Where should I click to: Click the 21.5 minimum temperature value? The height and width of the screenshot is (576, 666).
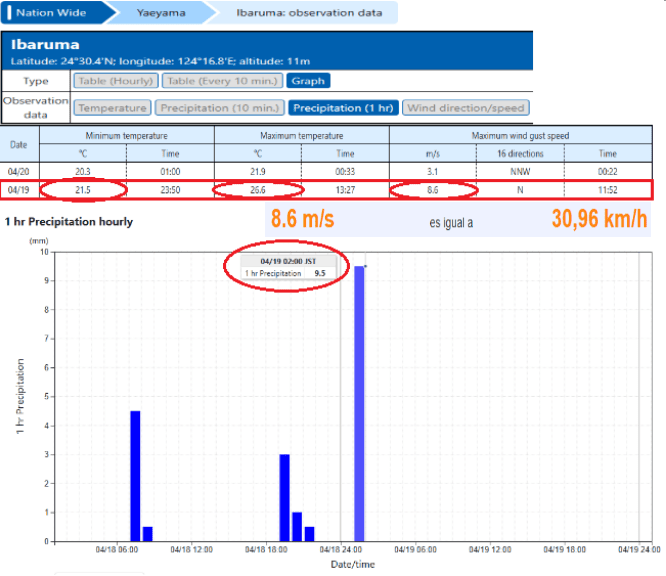(x=84, y=189)
